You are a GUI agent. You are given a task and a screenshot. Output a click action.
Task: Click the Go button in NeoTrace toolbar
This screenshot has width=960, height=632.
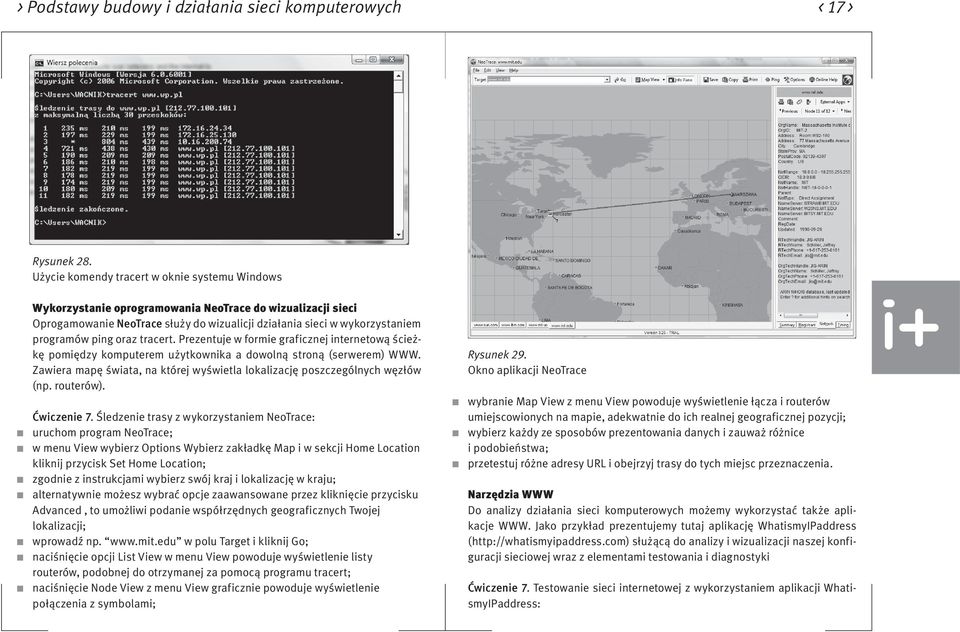pyautogui.click(x=620, y=80)
